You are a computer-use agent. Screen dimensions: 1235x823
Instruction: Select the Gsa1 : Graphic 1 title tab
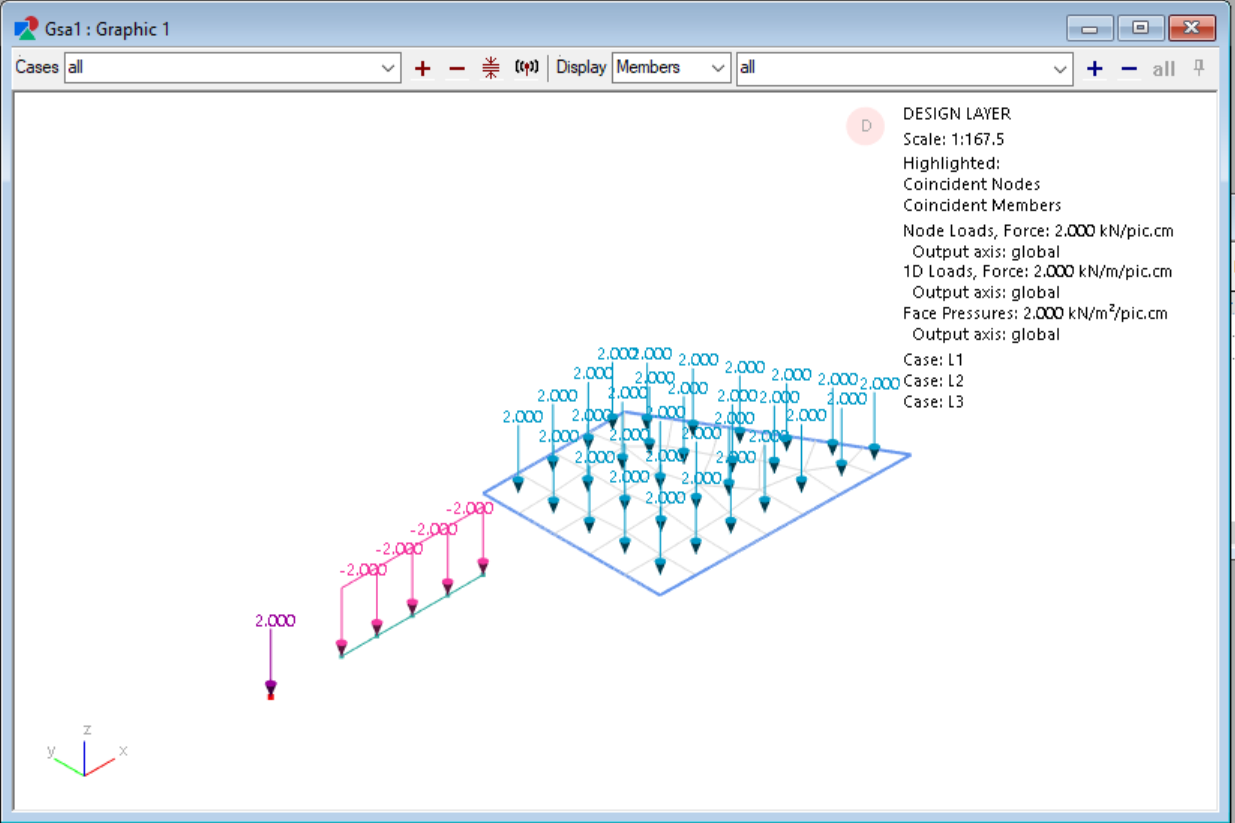pyautogui.click(x=107, y=28)
